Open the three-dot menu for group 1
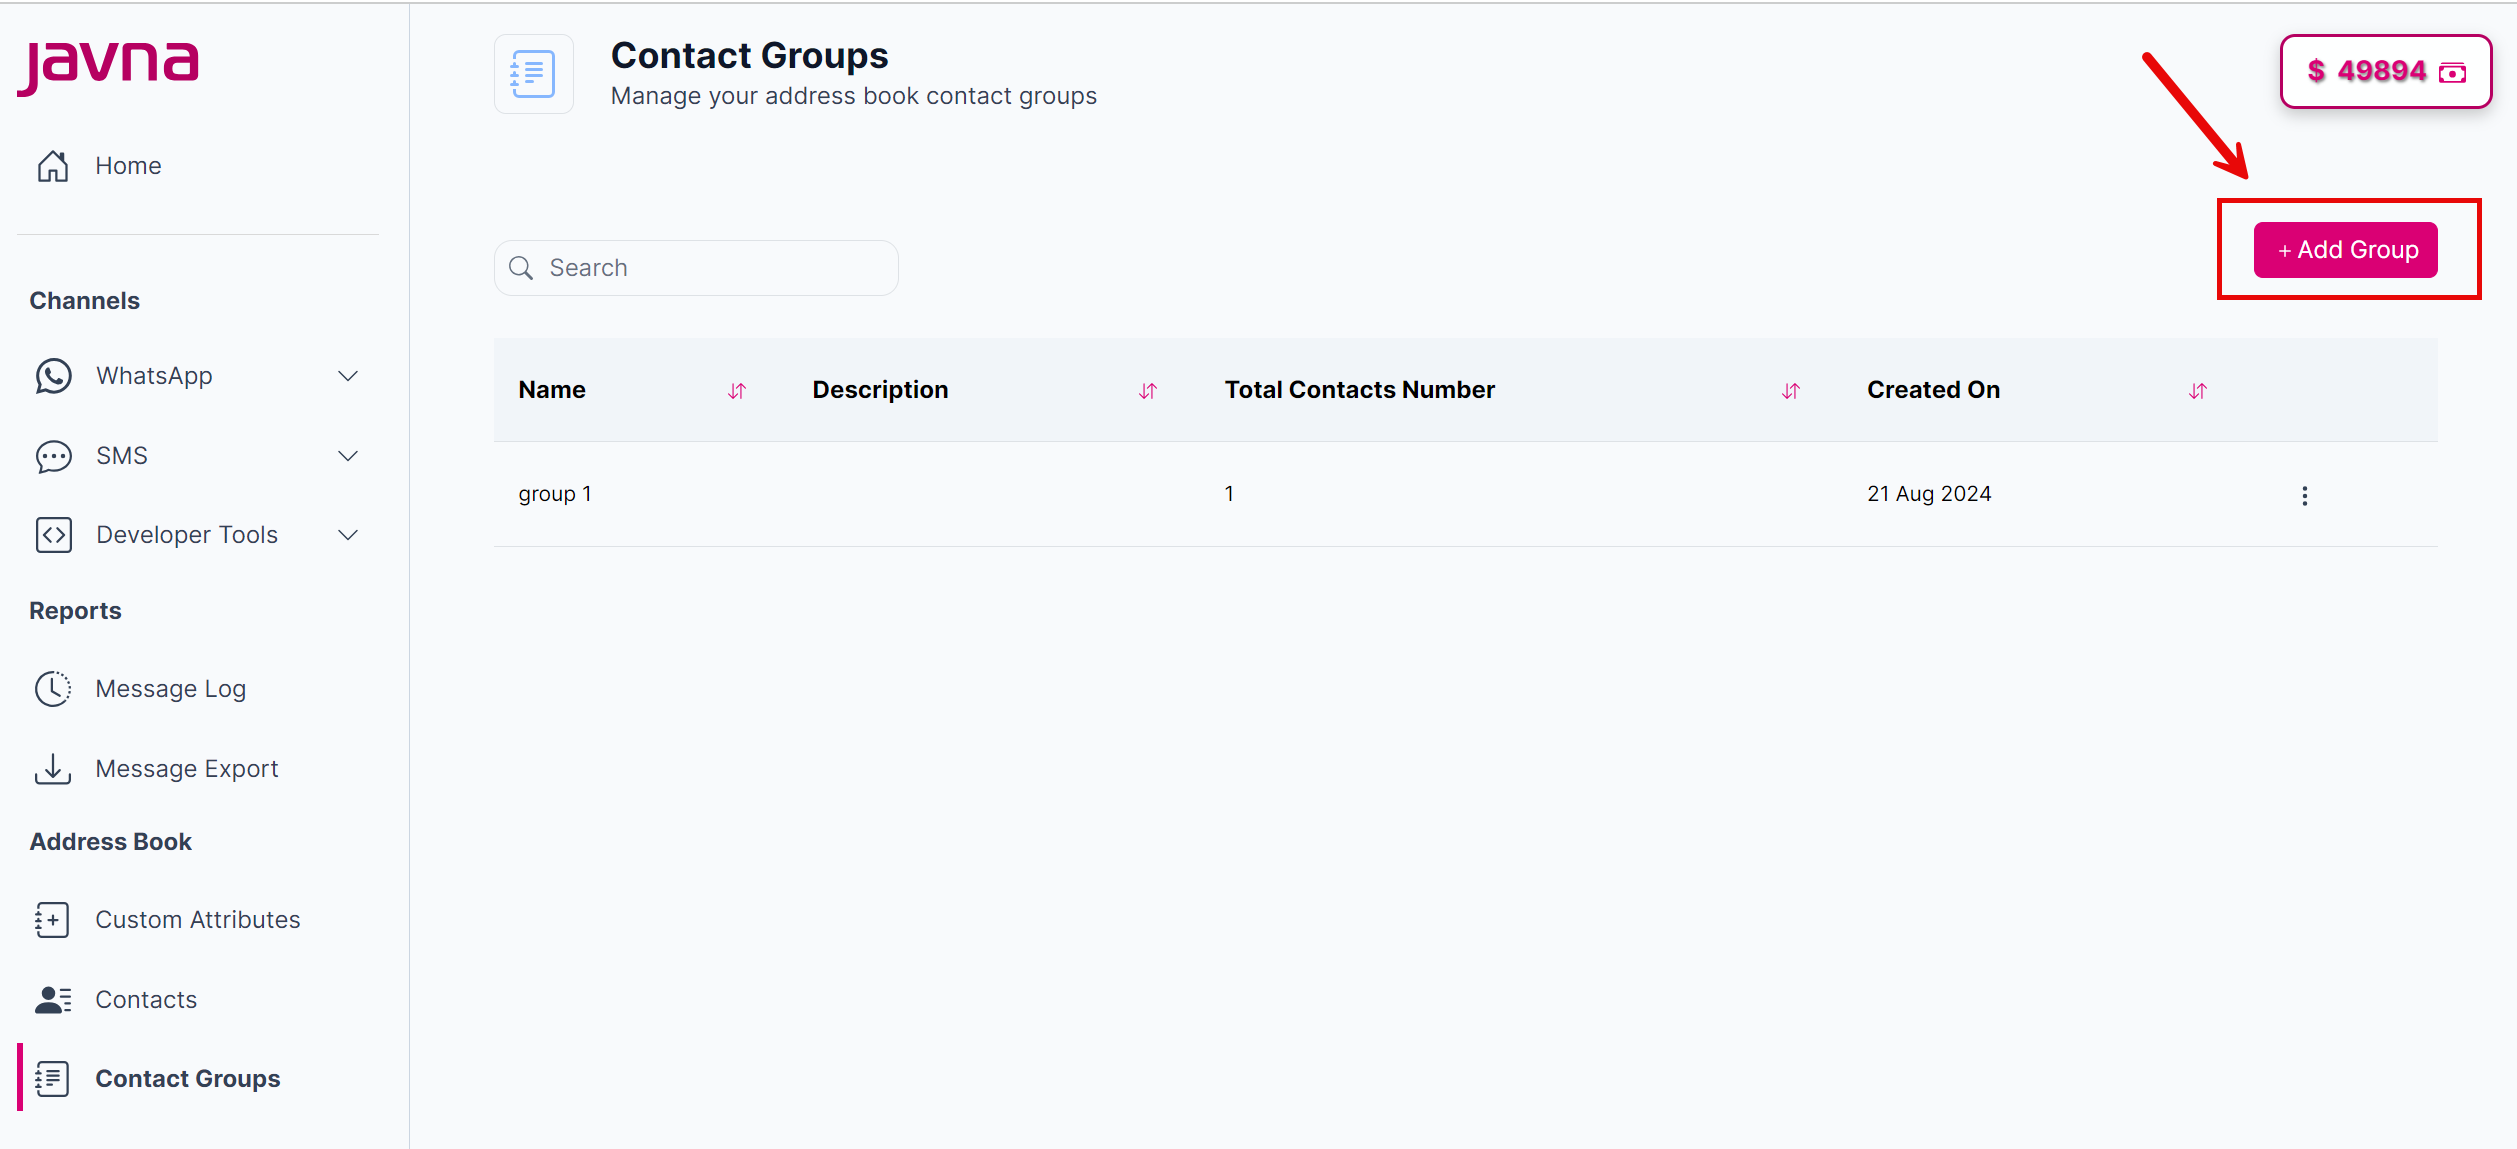Screen dimensions: 2517x1149 [2304, 494]
